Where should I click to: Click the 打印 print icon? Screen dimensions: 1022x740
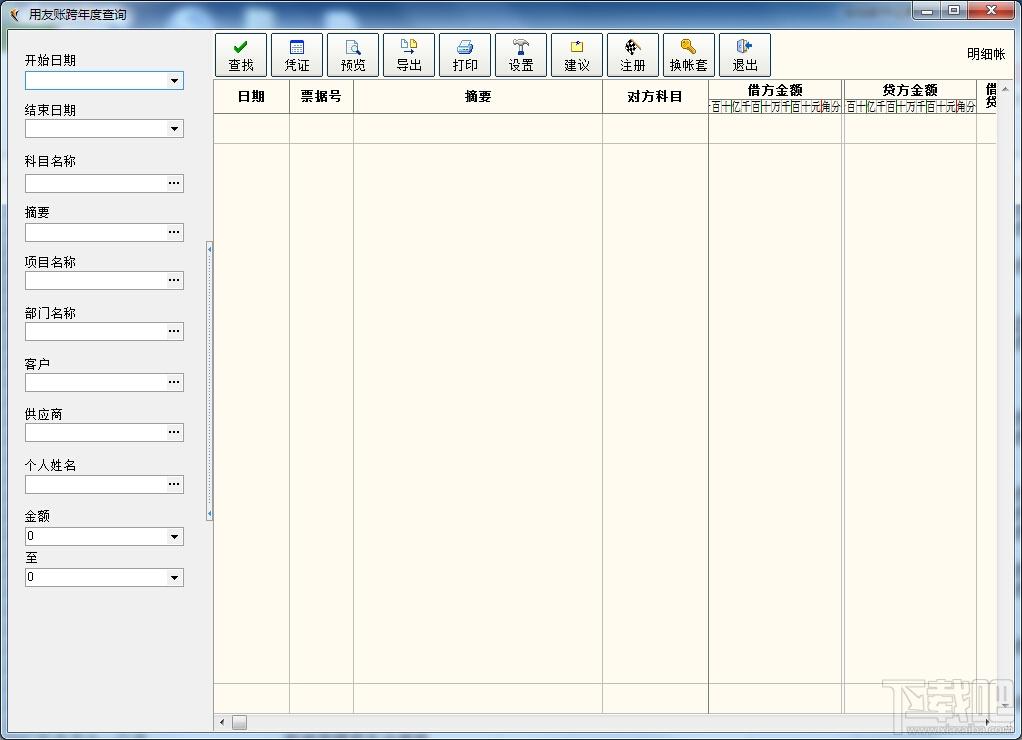pos(465,55)
